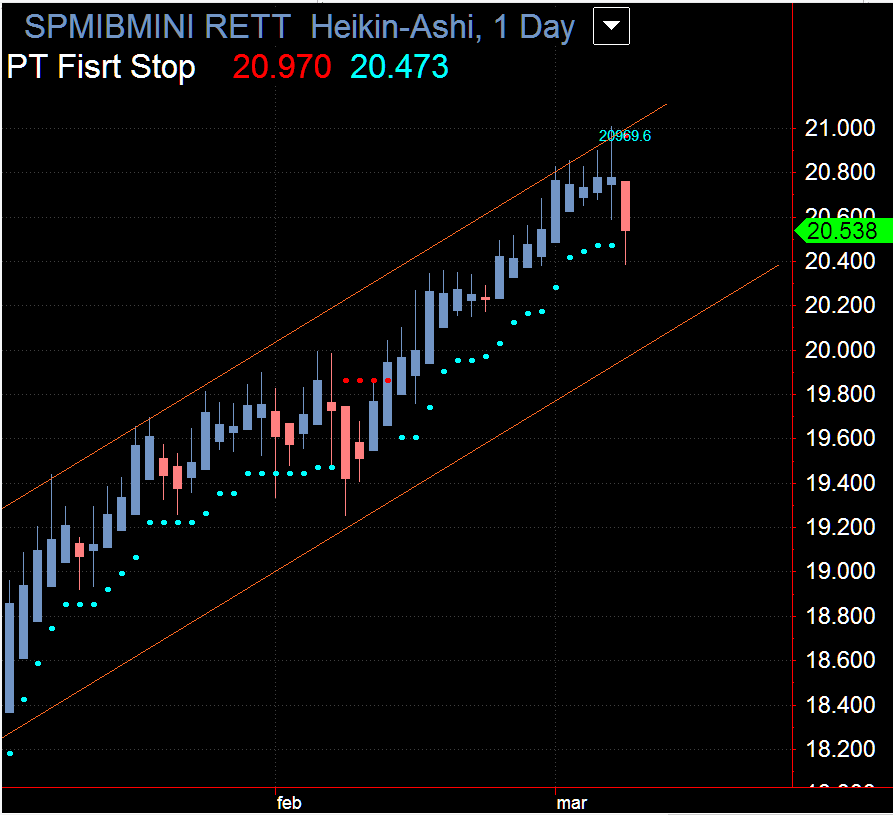Select the PT Fisrt Stop indicator label

(x=101, y=67)
